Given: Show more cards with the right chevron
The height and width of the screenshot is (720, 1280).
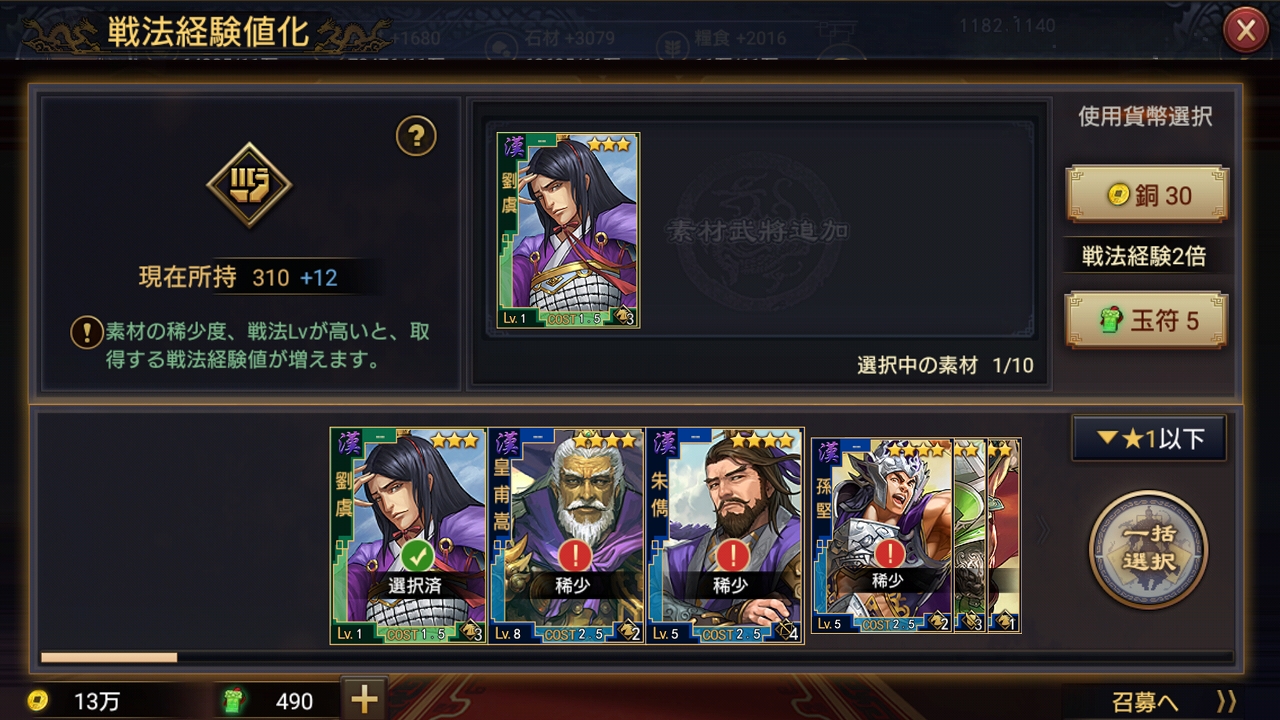Looking at the screenshot, I should 1044,531.
